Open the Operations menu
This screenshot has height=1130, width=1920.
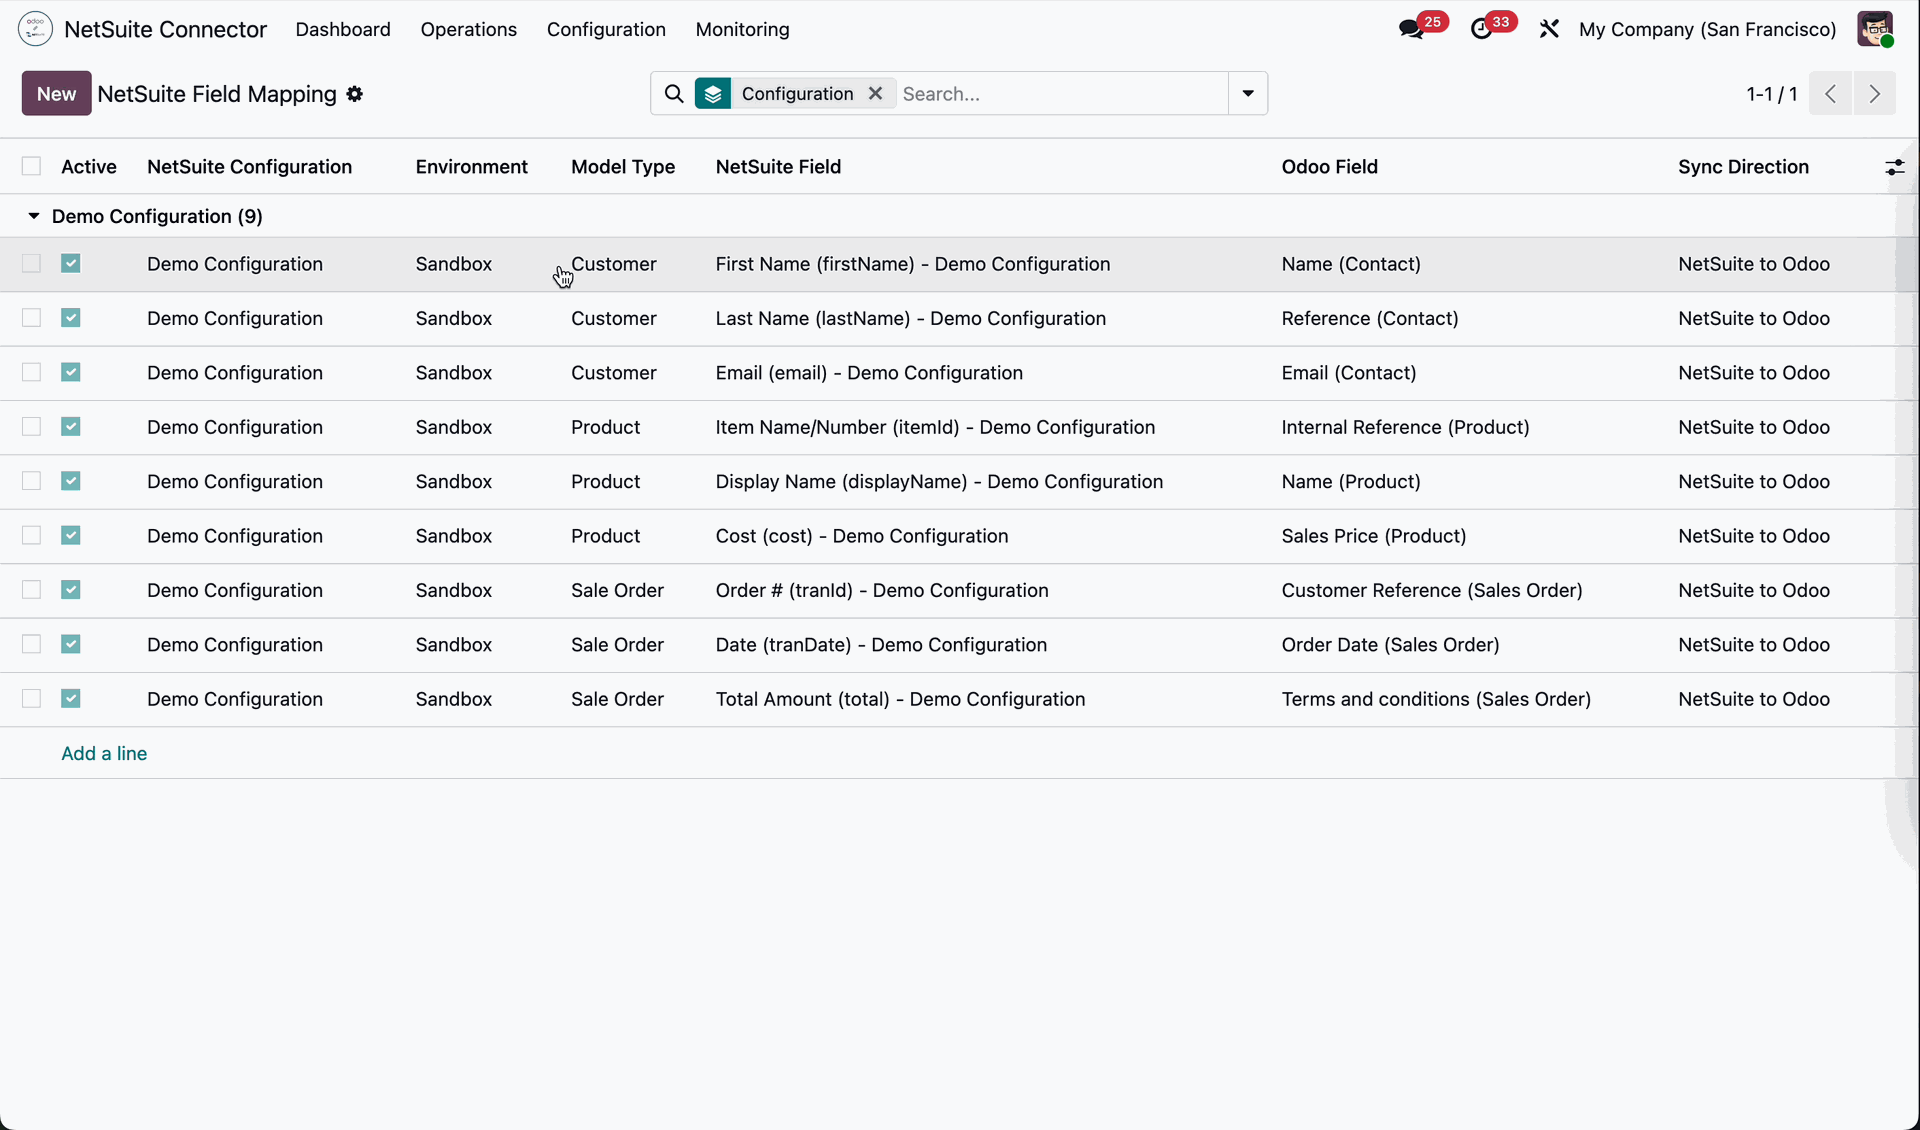(469, 29)
